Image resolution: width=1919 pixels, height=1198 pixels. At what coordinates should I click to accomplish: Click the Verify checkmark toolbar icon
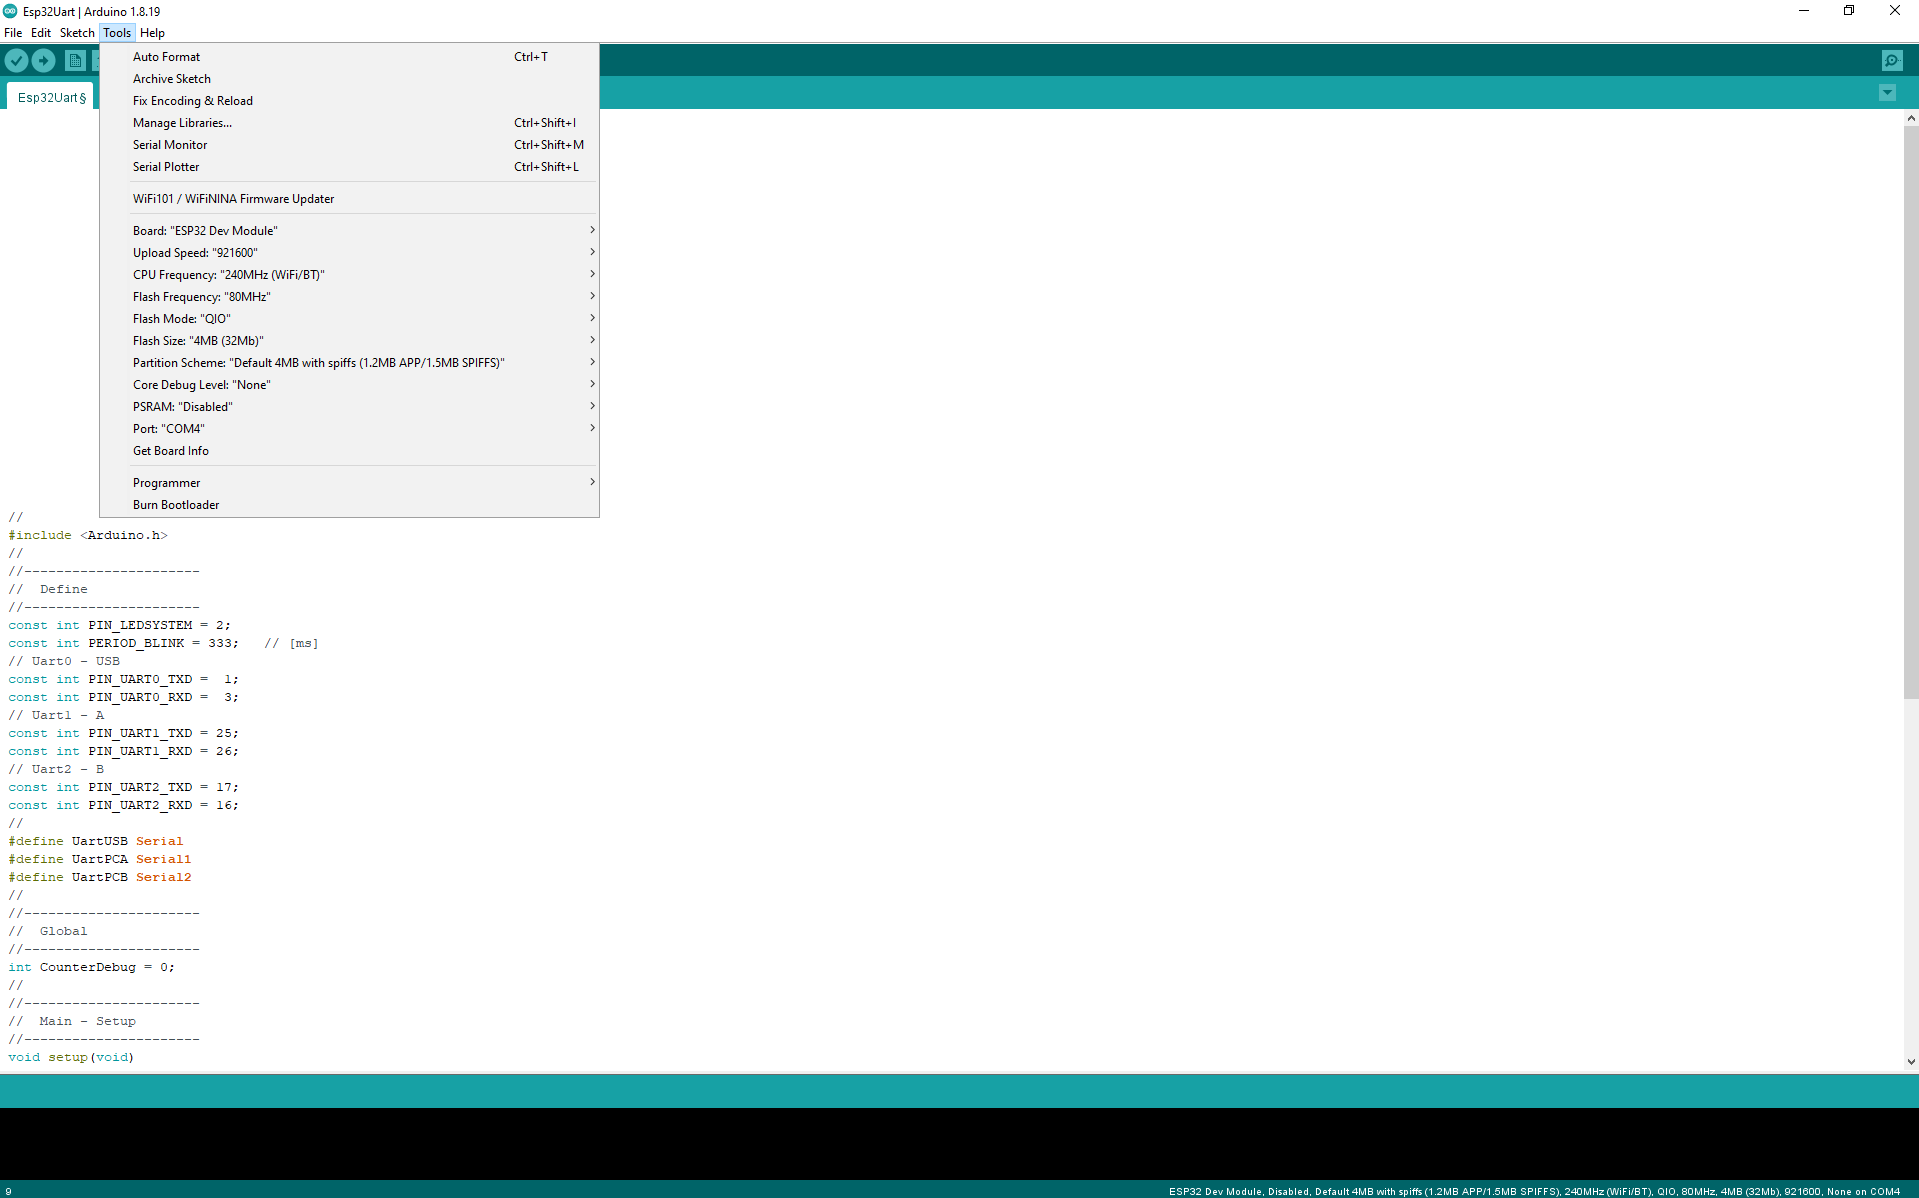click(x=16, y=61)
